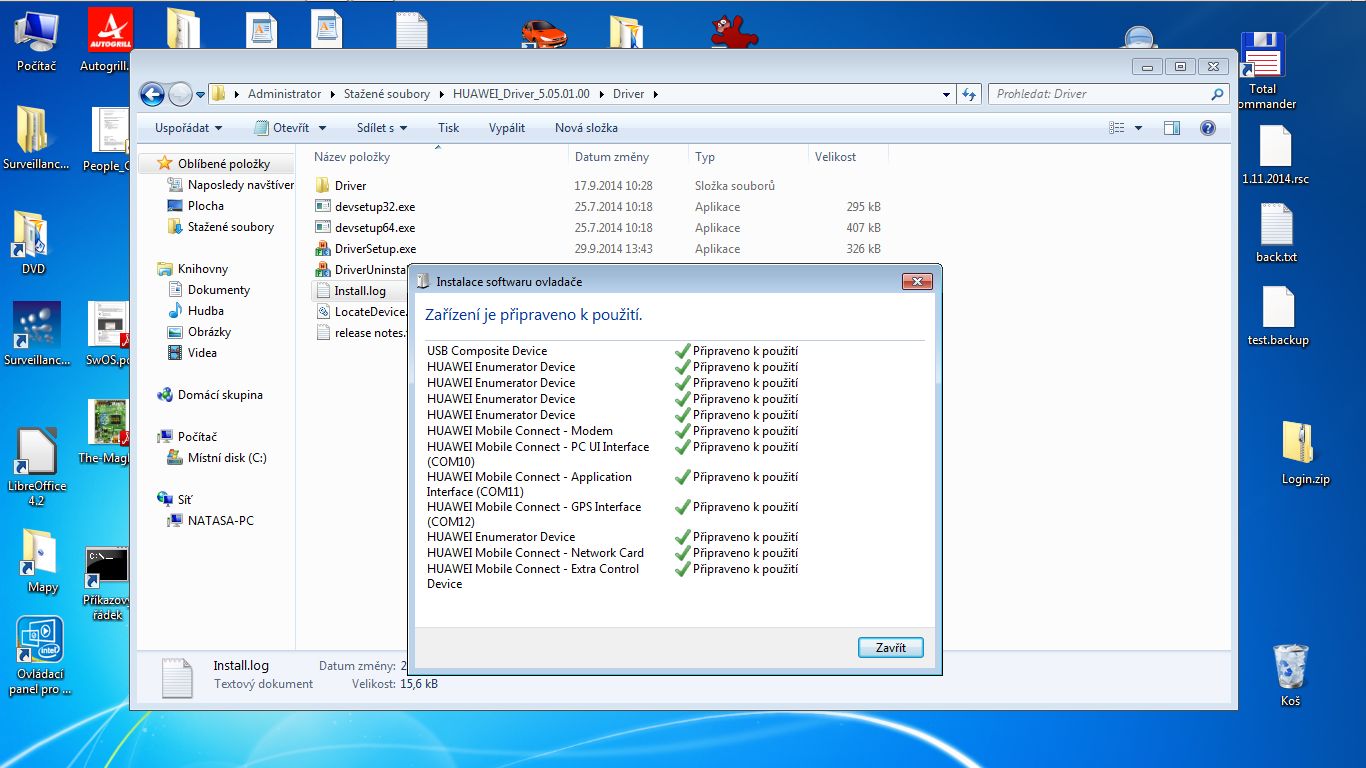Click the change view icon
This screenshot has width=1366, height=768.
(1117, 128)
